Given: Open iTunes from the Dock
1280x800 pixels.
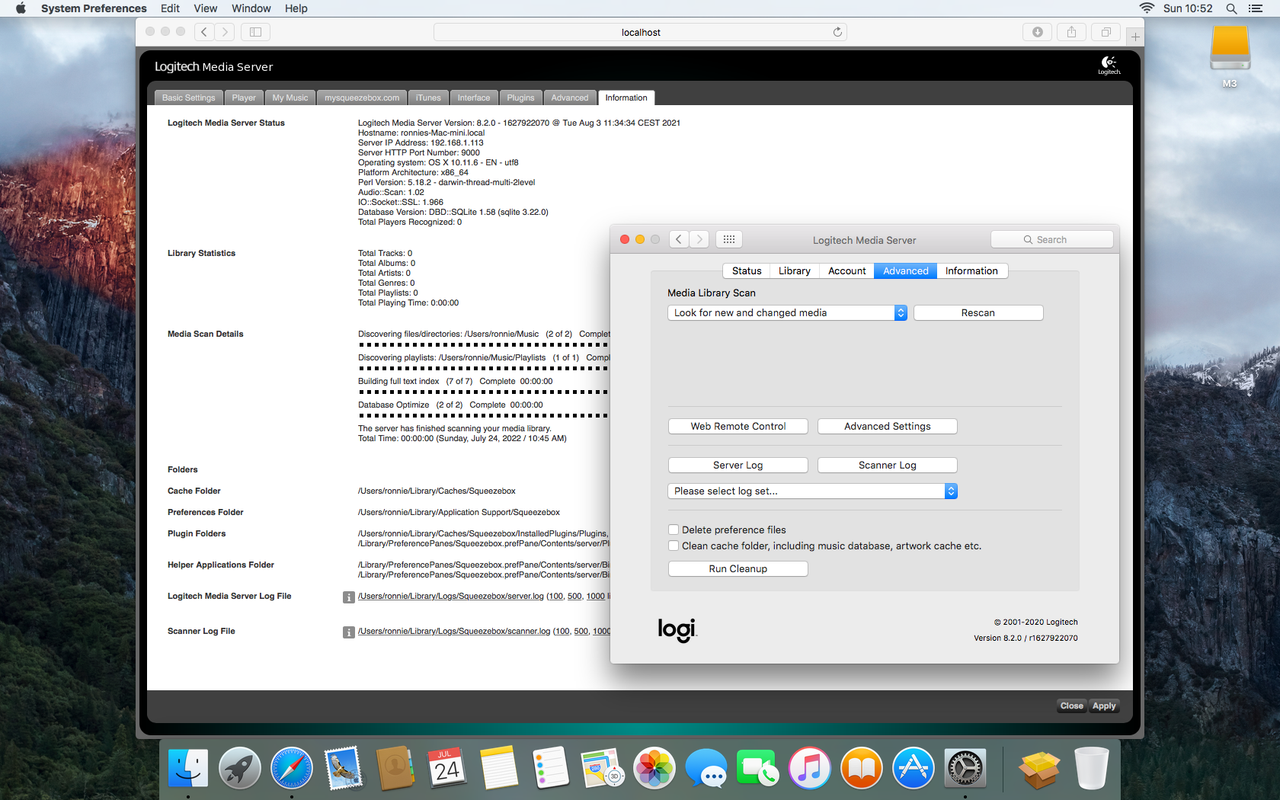Looking at the screenshot, I should 809,768.
